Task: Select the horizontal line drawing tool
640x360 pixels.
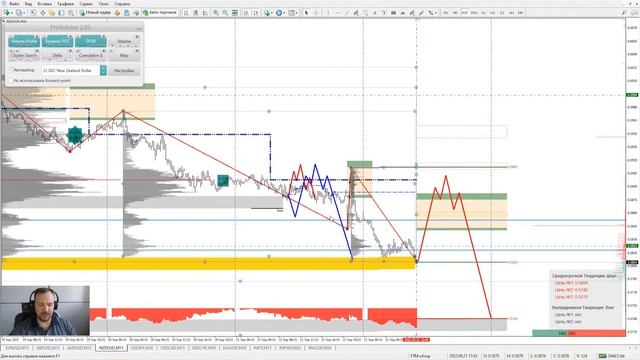Action: pos(338,13)
